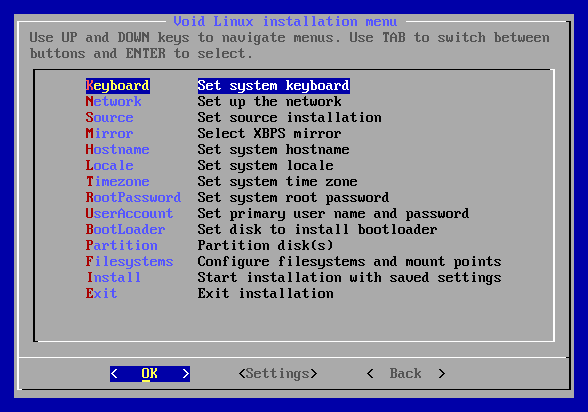
Task: Click 'Set system locale' description
Action: coord(266,166)
